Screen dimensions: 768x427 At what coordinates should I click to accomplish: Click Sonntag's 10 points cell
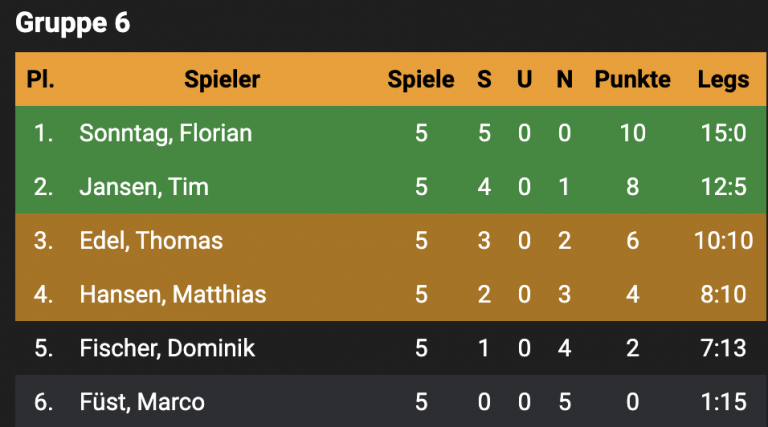coord(632,133)
